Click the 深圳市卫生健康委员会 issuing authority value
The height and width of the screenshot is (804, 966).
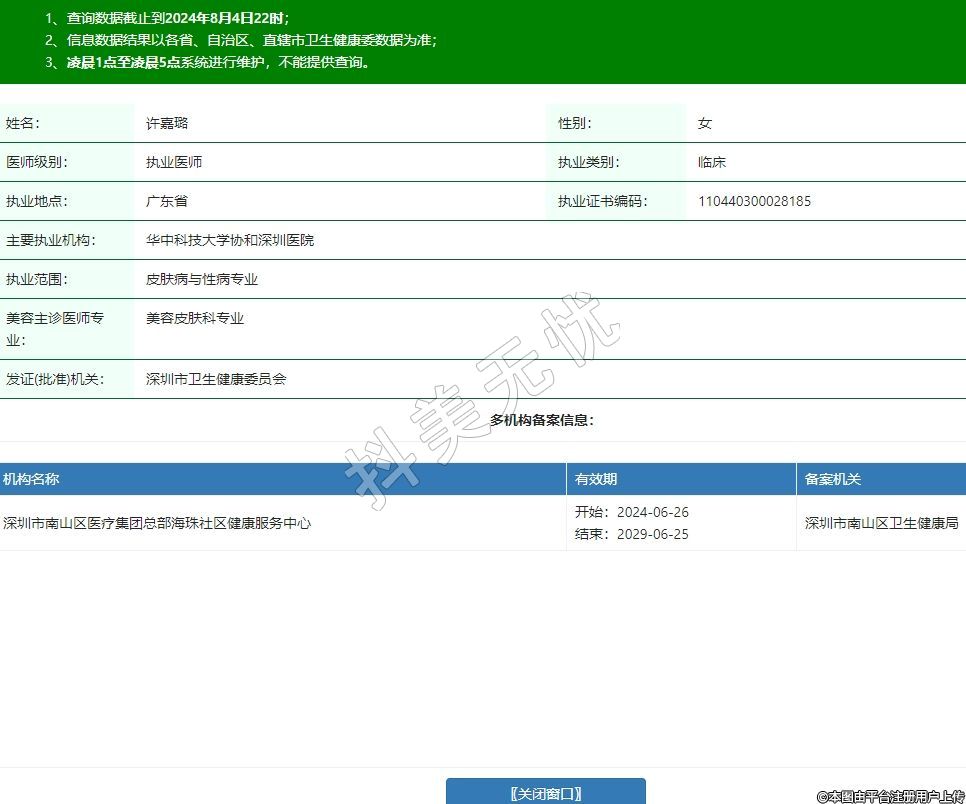click(216, 379)
